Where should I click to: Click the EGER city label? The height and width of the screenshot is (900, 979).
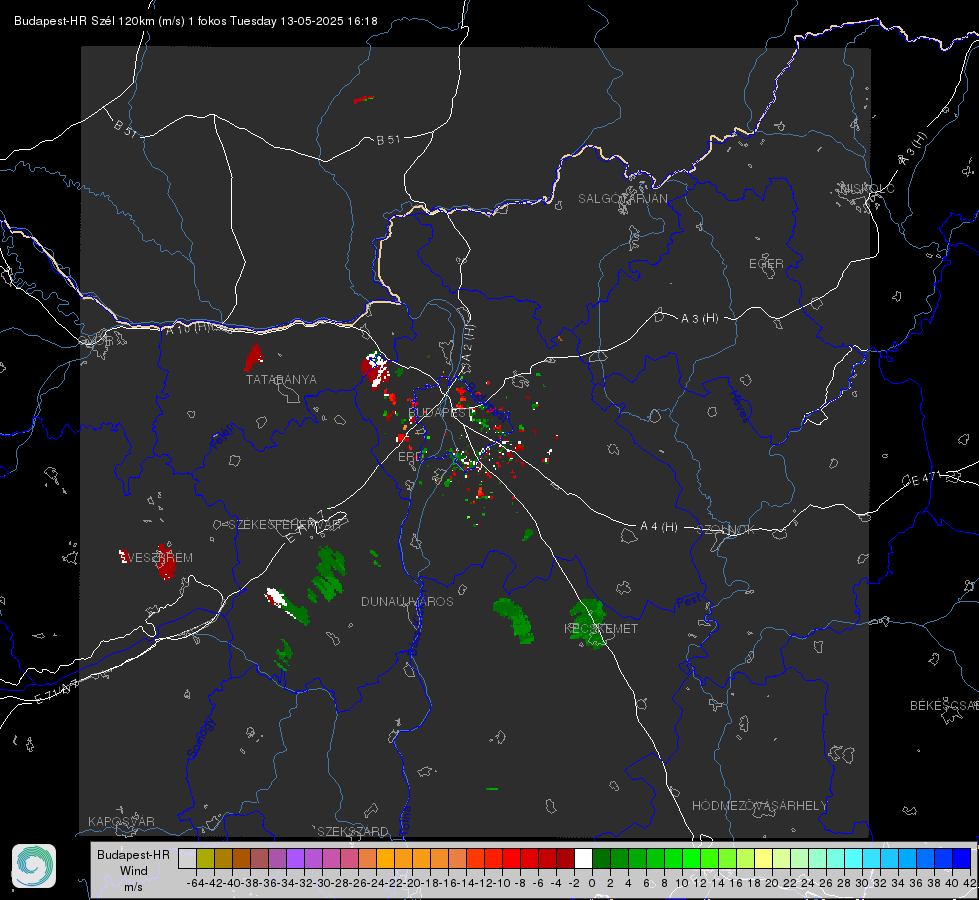coord(766,264)
